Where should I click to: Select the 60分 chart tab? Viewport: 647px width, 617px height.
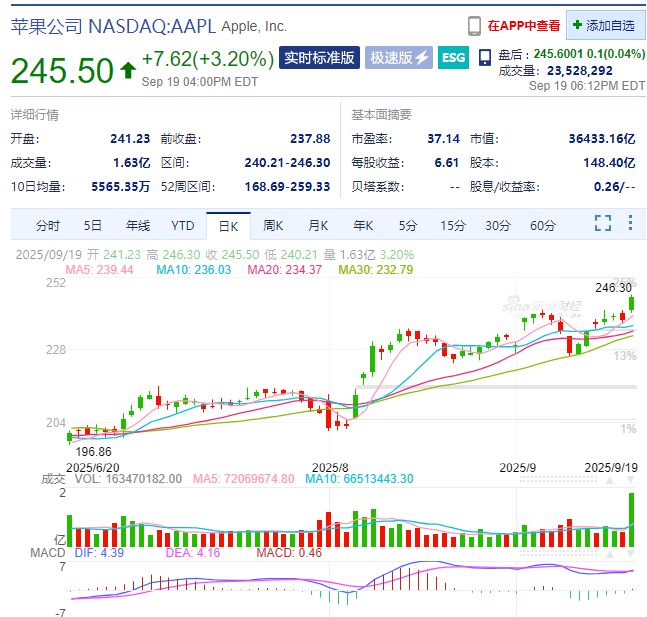click(x=543, y=226)
